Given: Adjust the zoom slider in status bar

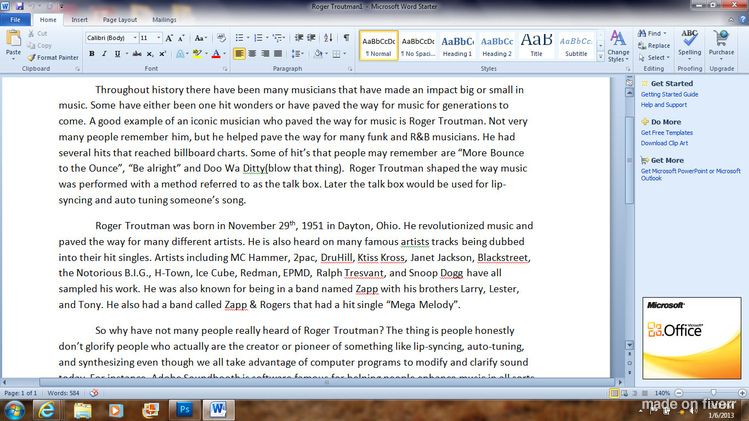Looking at the screenshot, I should point(713,393).
